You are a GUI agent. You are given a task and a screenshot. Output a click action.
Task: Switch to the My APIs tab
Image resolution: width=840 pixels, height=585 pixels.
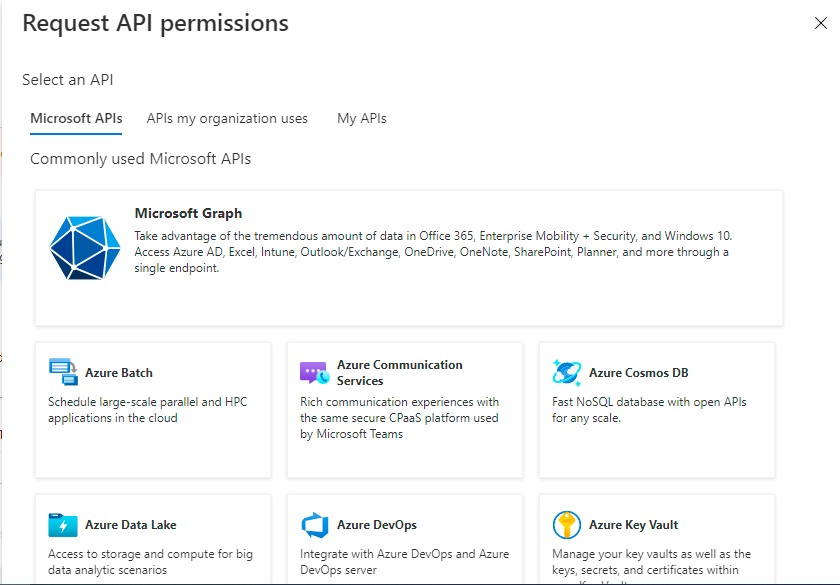[362, 118]
